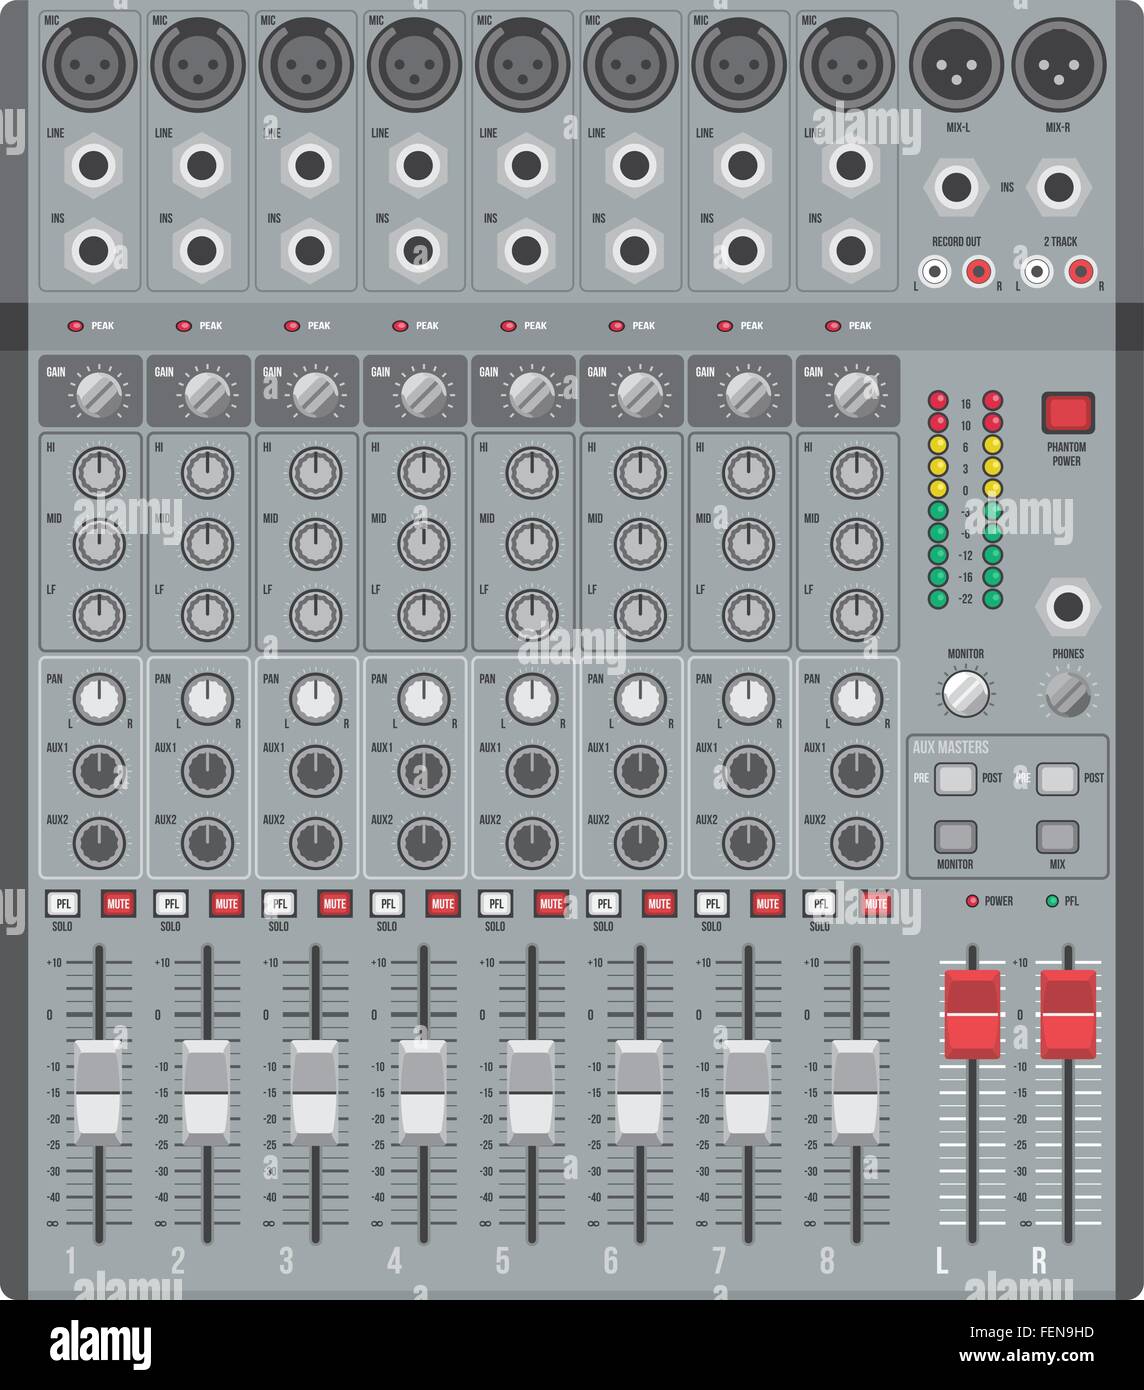Image resolution: width=1144 pixels, height=1390 pixels.
Task: Click the POWER indicator LED
Action: pos(971,901)
